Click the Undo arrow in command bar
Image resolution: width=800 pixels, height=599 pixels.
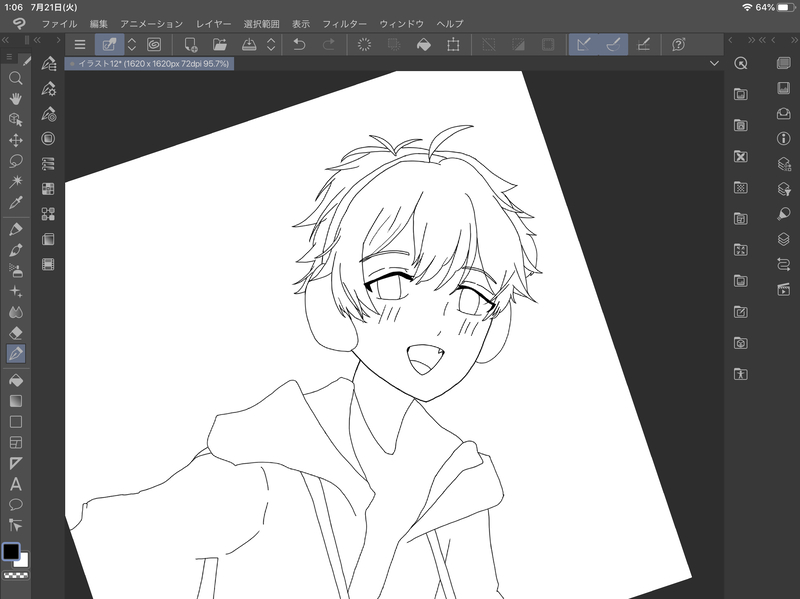tap(299, 45)
